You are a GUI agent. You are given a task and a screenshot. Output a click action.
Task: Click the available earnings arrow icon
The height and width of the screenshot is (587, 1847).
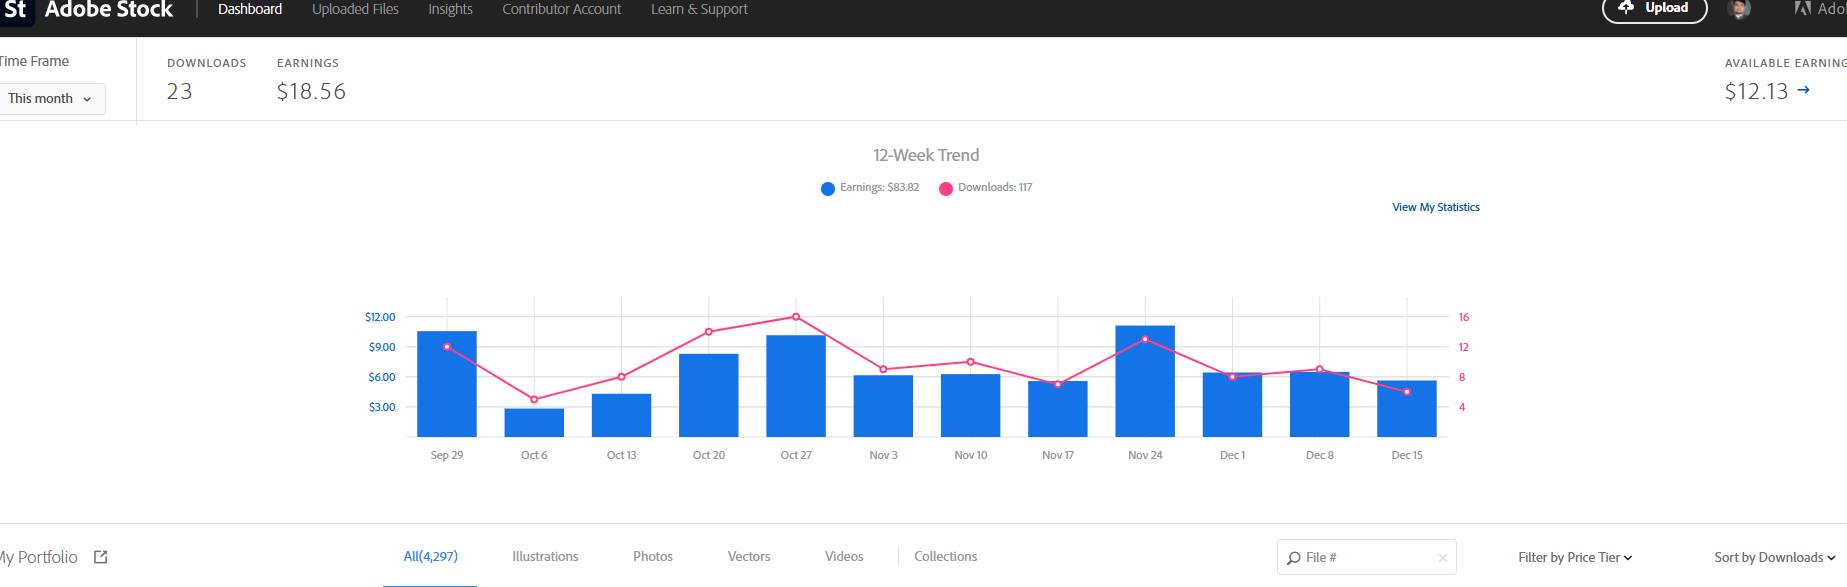(x=1803, y=90)
